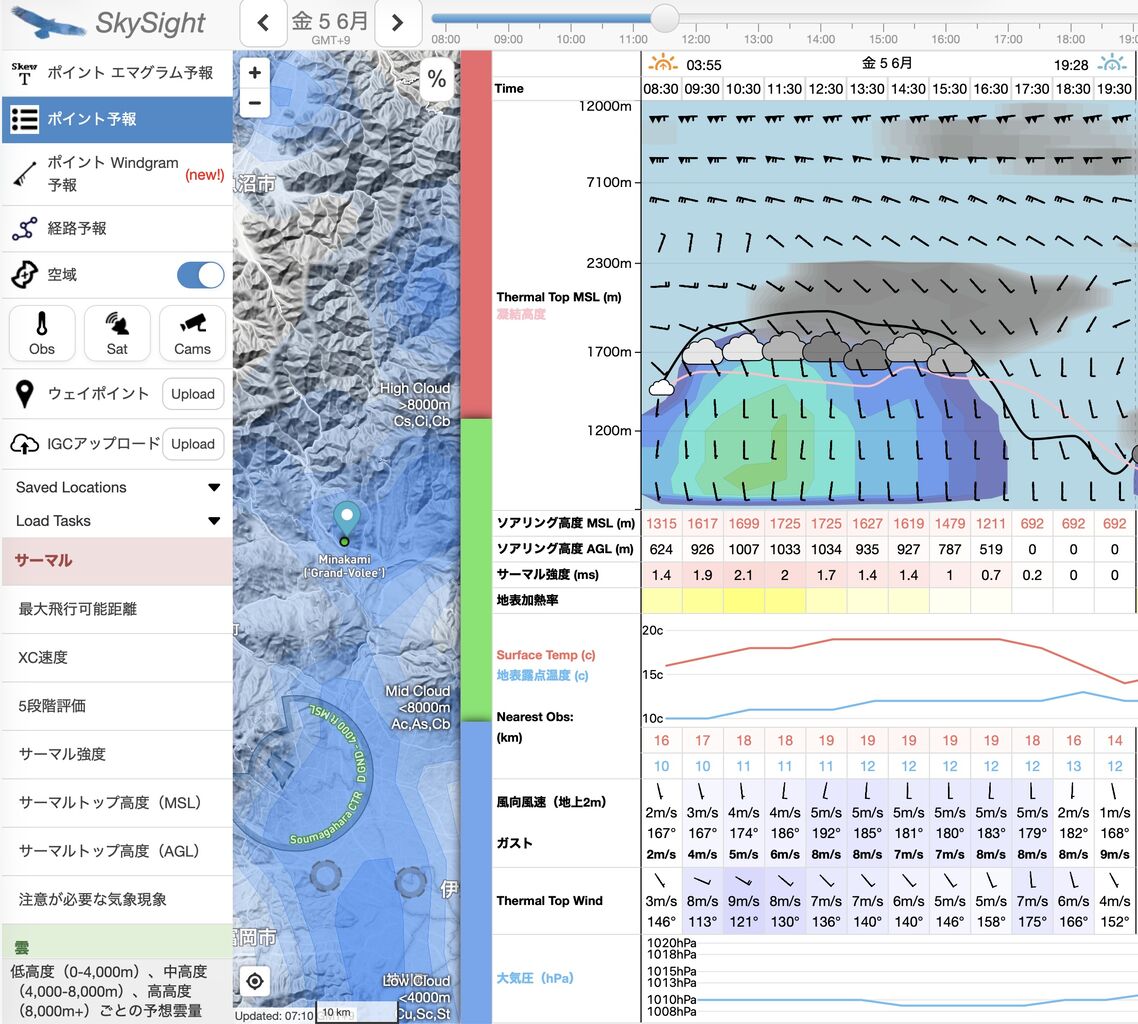Zoom in on the map
The width and height of the screenshot is (1138, 1024).
(255, 73)
